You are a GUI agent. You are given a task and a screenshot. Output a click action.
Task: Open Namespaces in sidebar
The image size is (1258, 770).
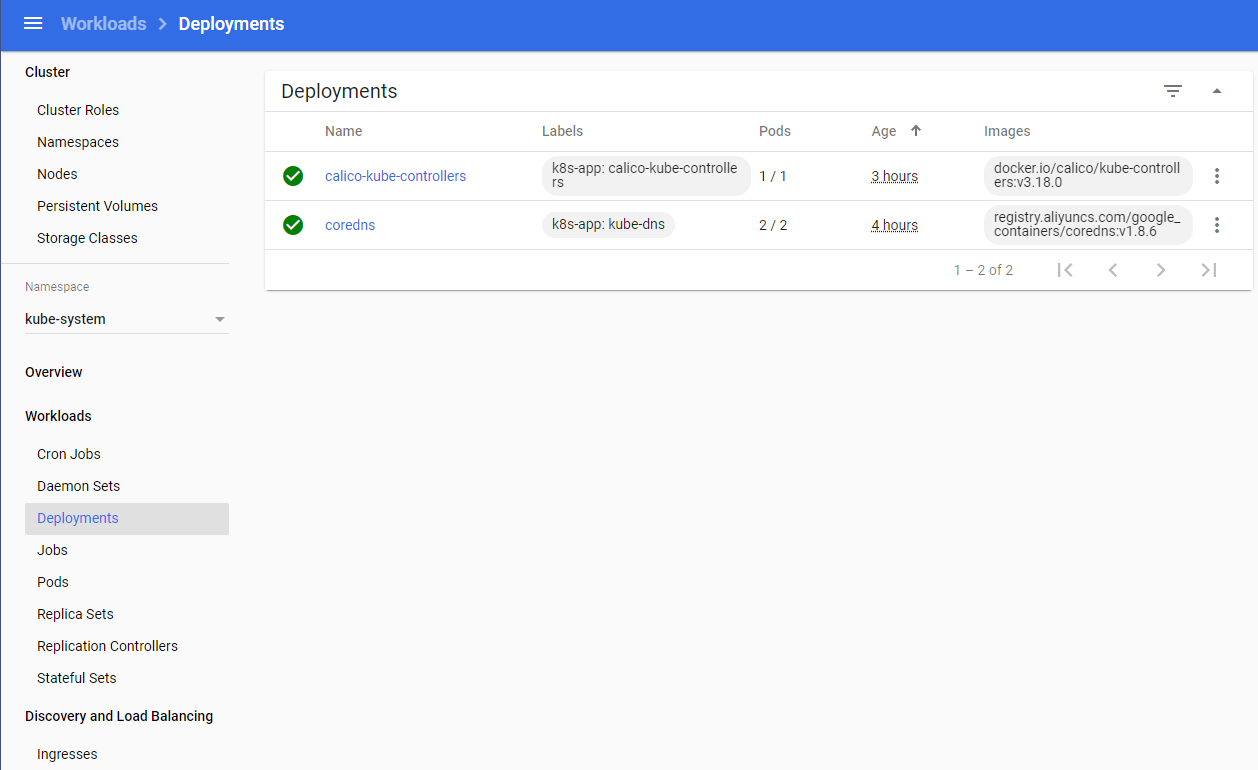point(78,142)
